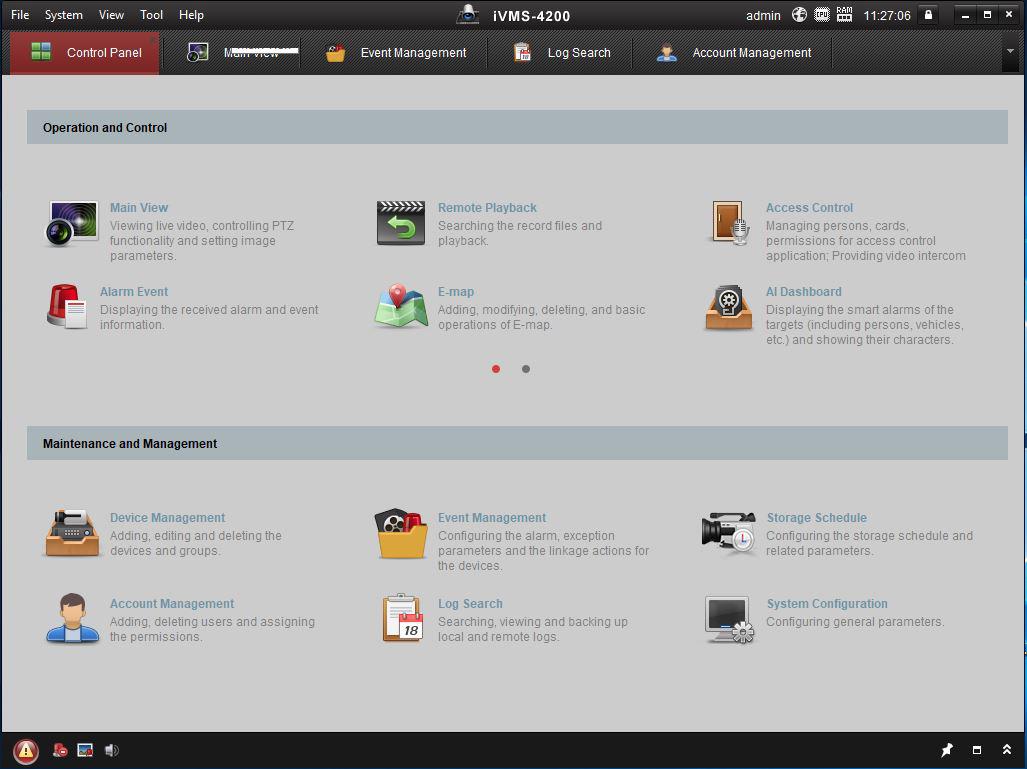The image size is (1027, 769).
Task: Open the Main View camera icon
Action: [x=72, y=223]
